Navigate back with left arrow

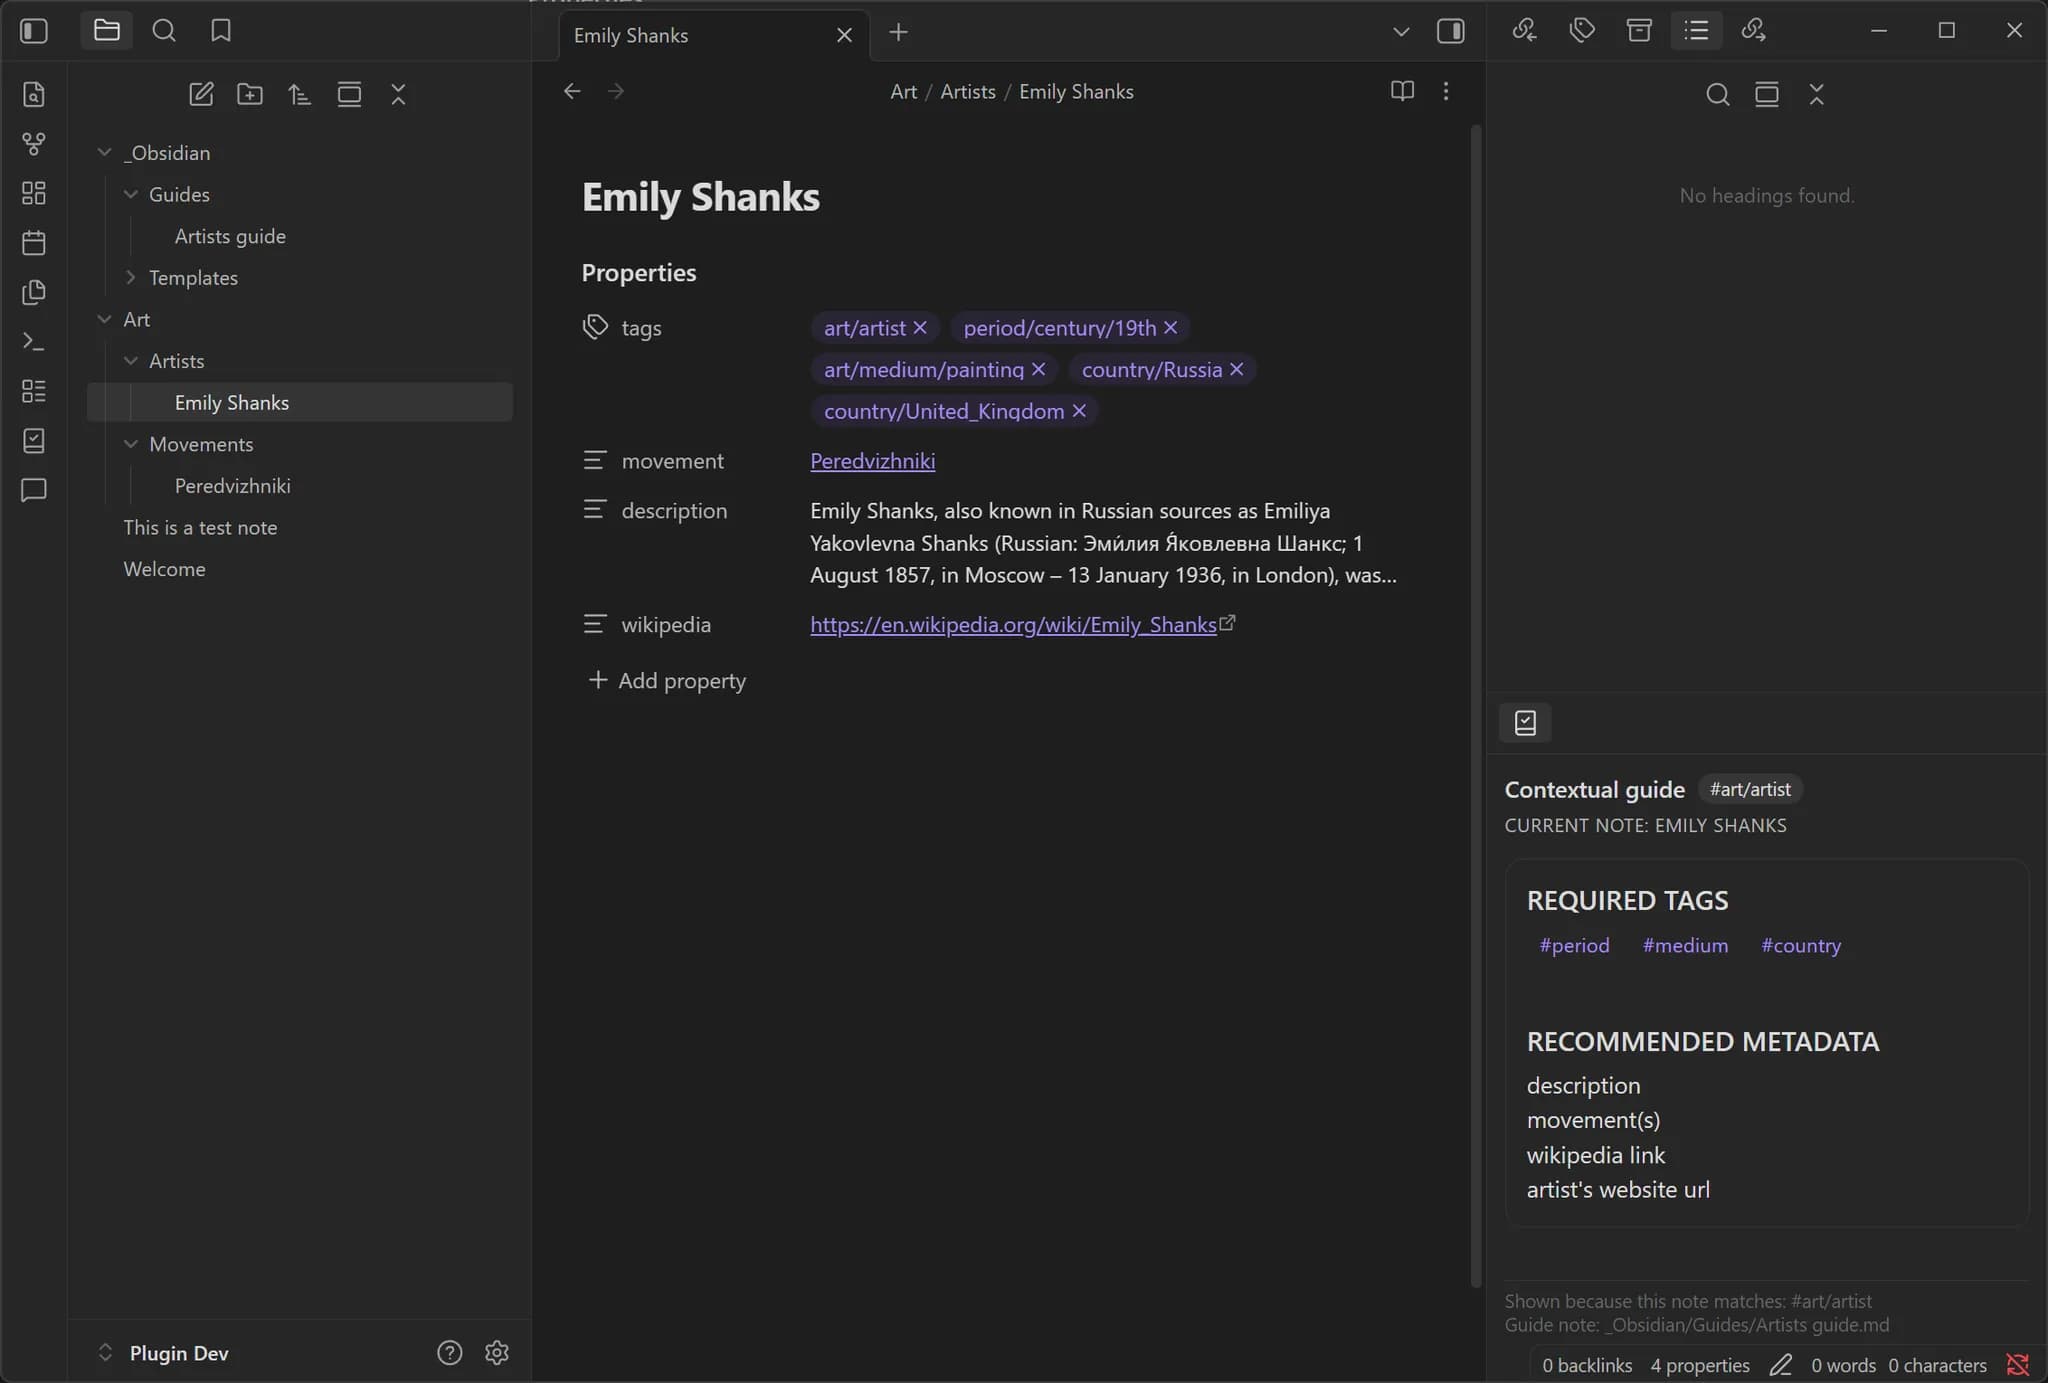coord(572,91)
